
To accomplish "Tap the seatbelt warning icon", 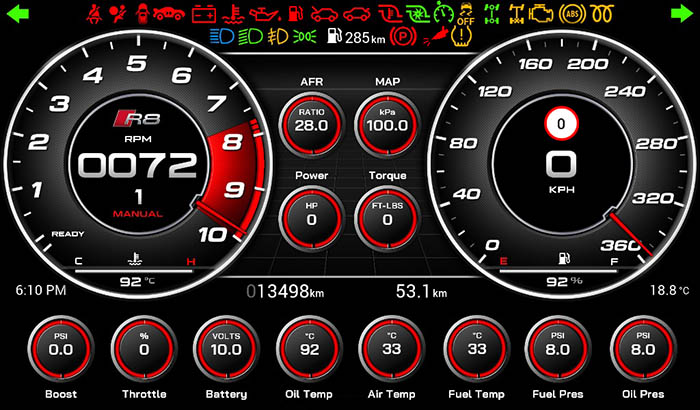I will [x=95, y=14].
